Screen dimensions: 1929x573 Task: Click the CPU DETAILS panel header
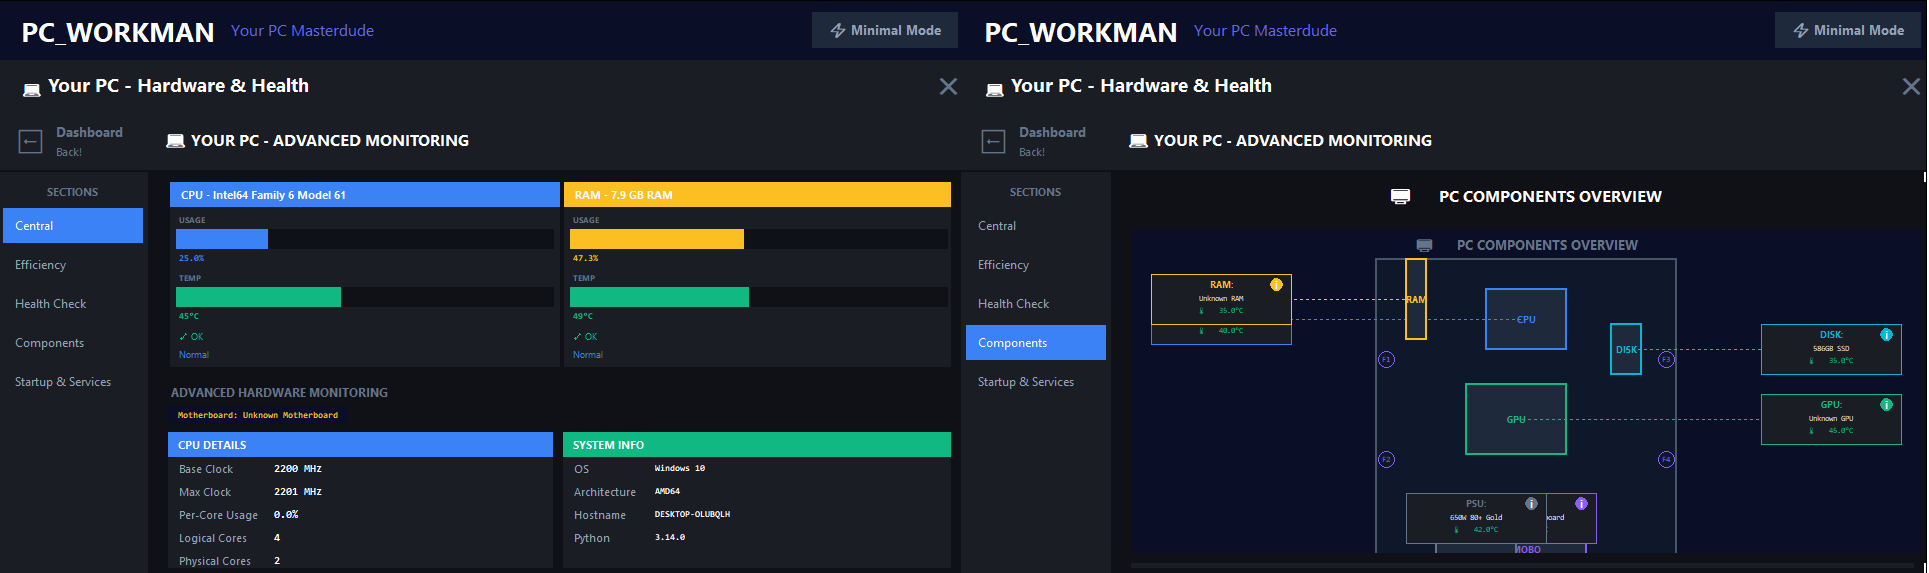[x=360, y=445]
